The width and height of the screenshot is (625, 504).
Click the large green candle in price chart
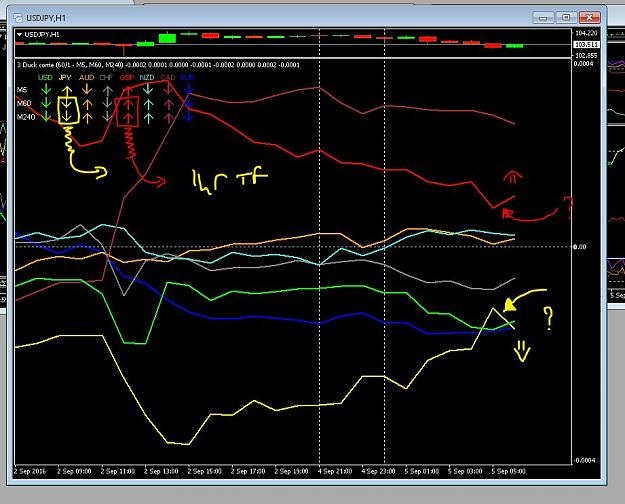[167, 38]
